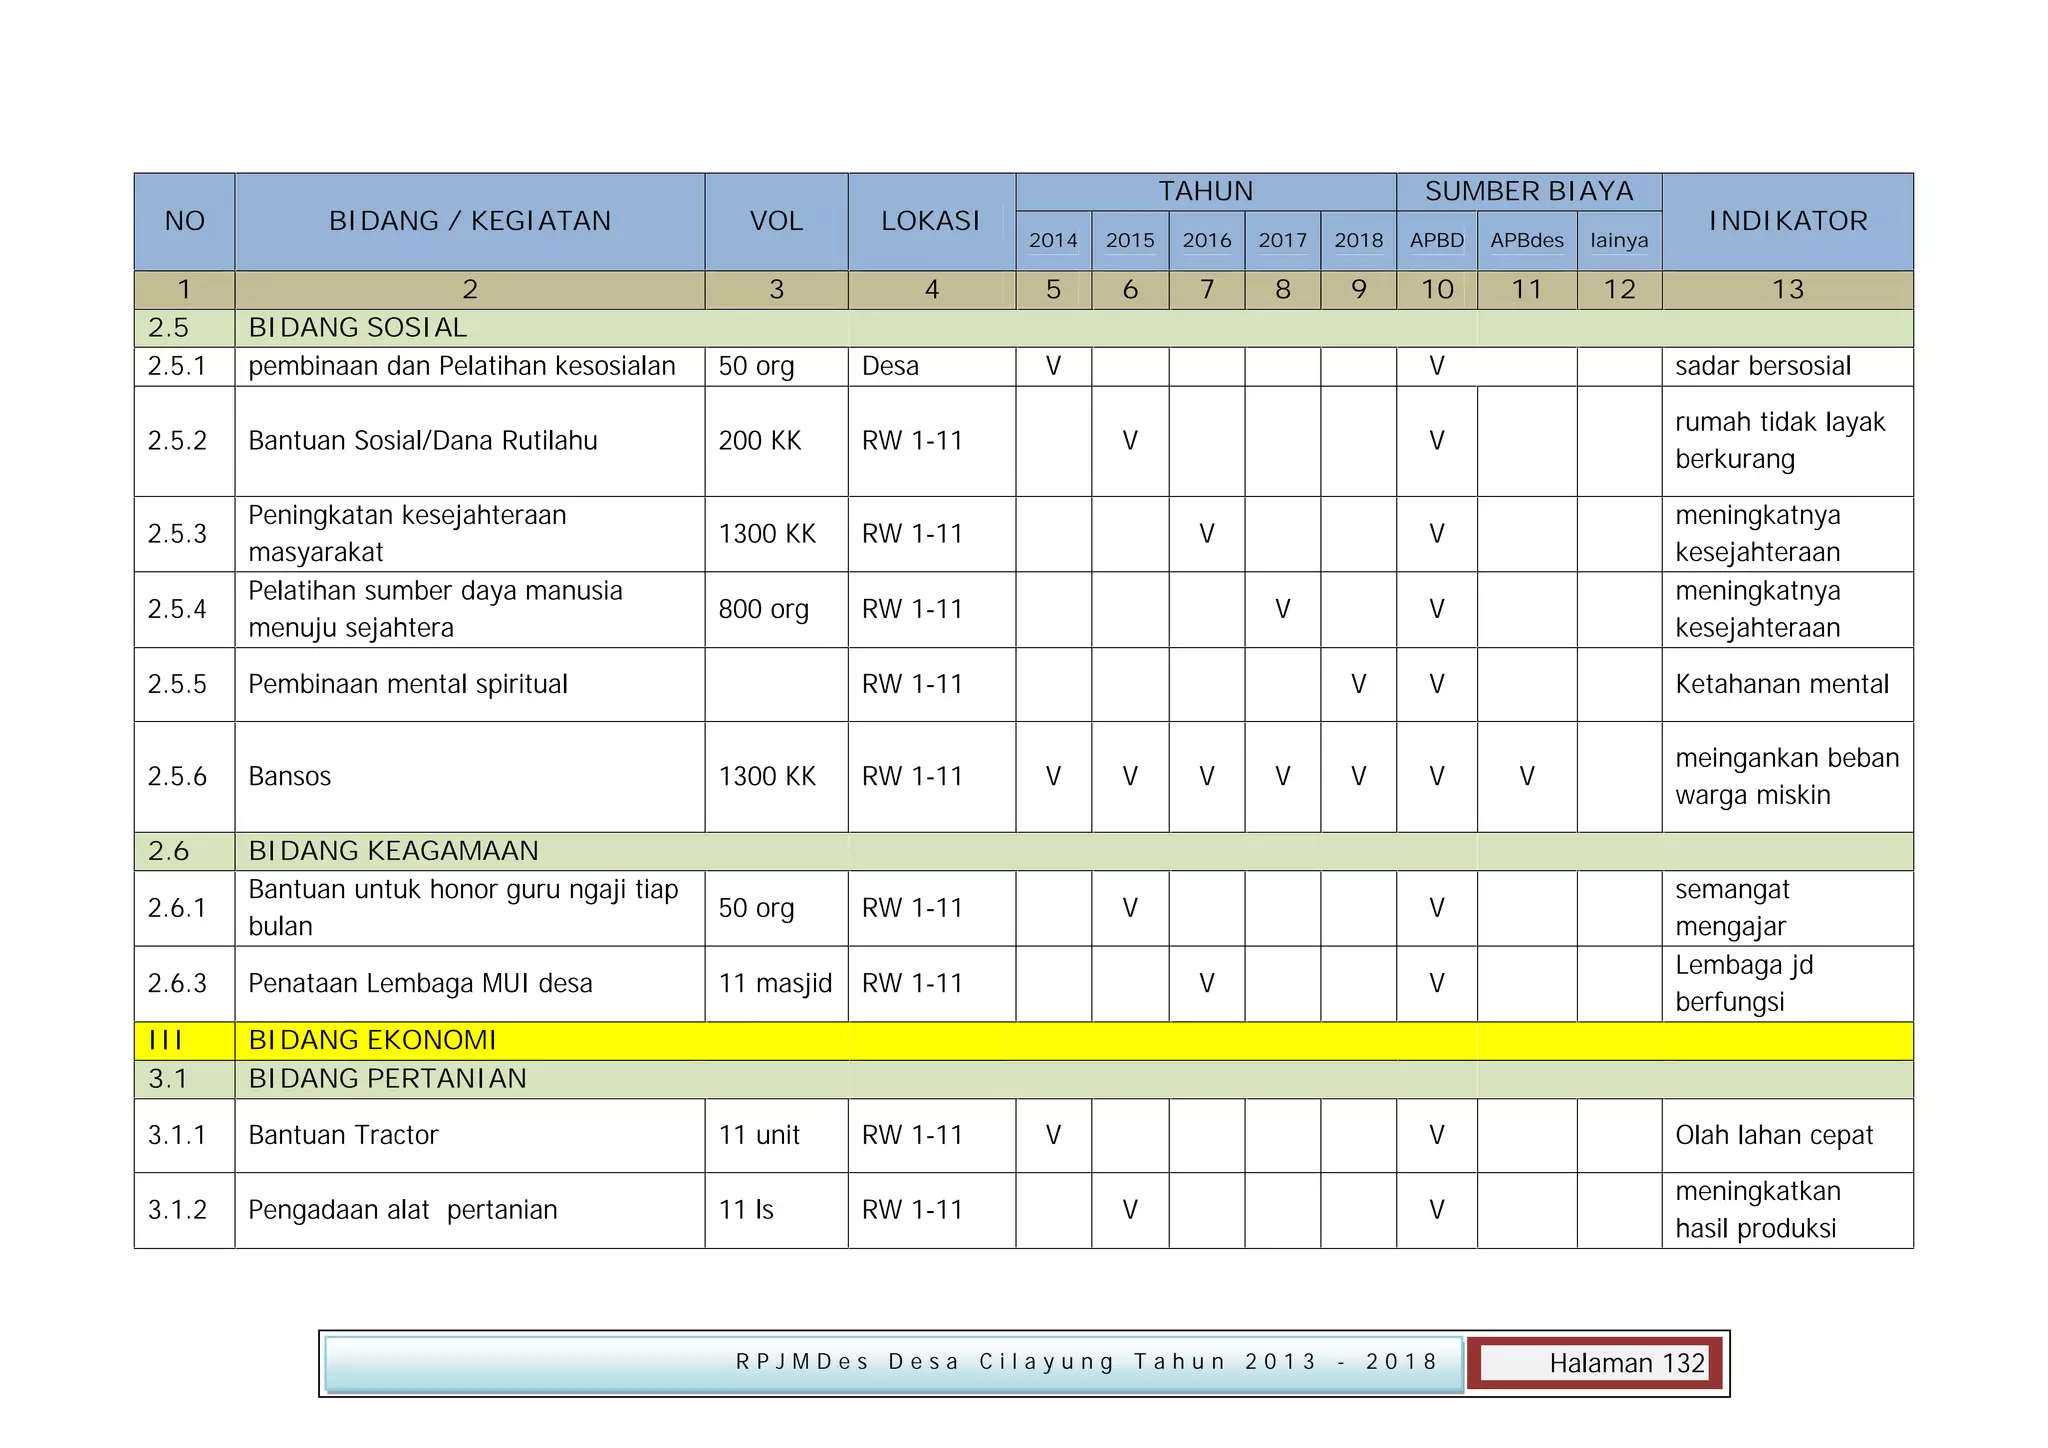Screen dimensions: 2048x1448
Task: Click the 2014 year sub-header
Action: pos(1053,241)
